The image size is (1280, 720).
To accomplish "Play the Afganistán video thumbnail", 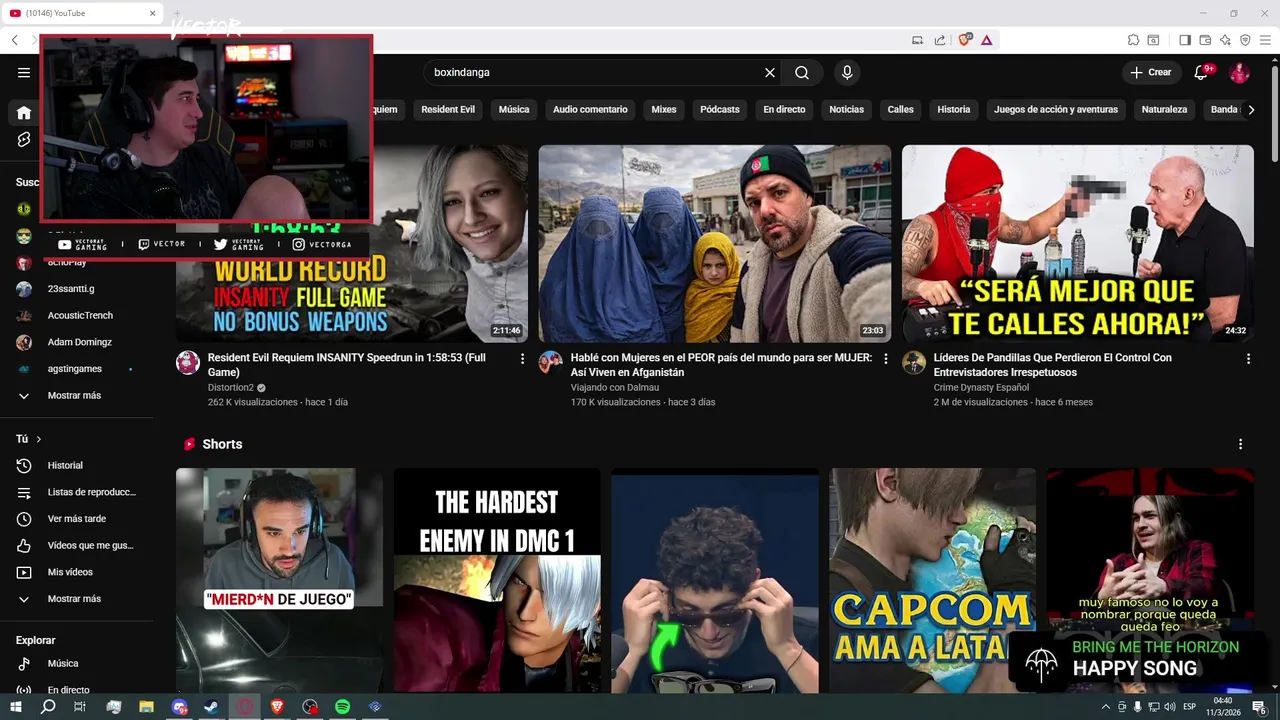I will [x=715, y=244].
